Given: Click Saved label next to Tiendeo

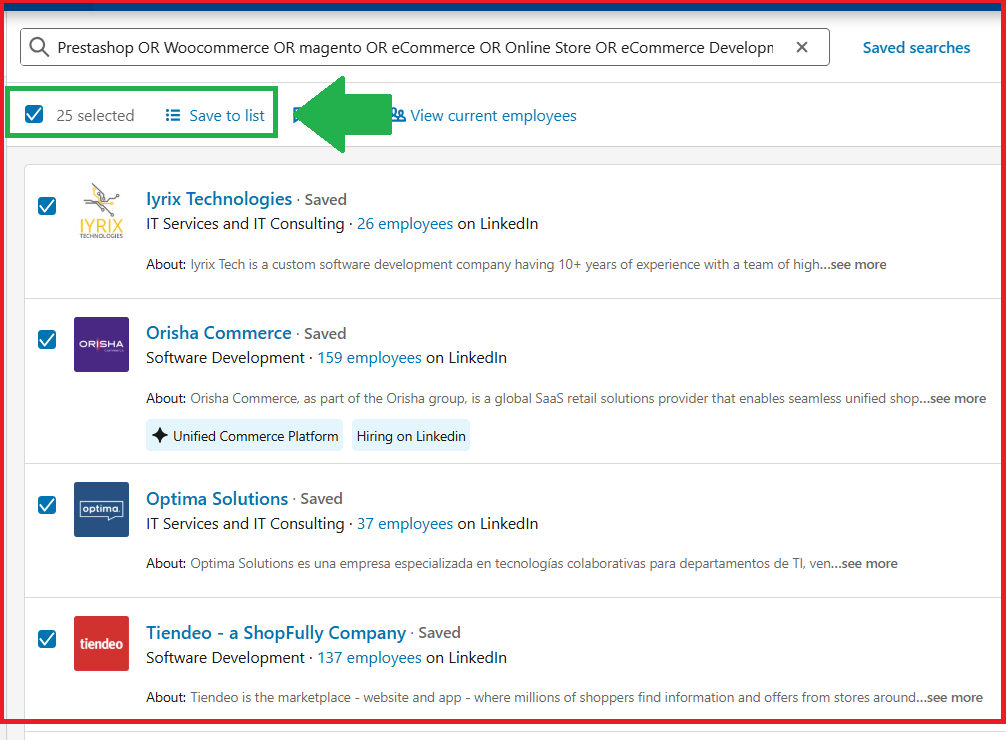Looking at the screenshot, I should tap(439, 633).
